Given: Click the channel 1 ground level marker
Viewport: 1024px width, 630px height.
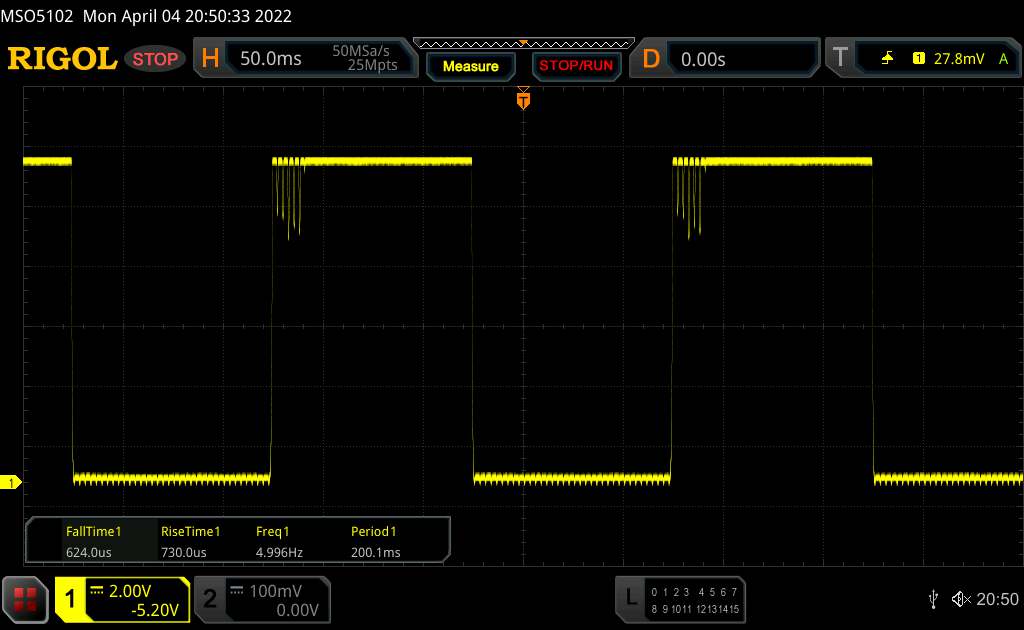Looking at the screenshot, I should 12,483.
